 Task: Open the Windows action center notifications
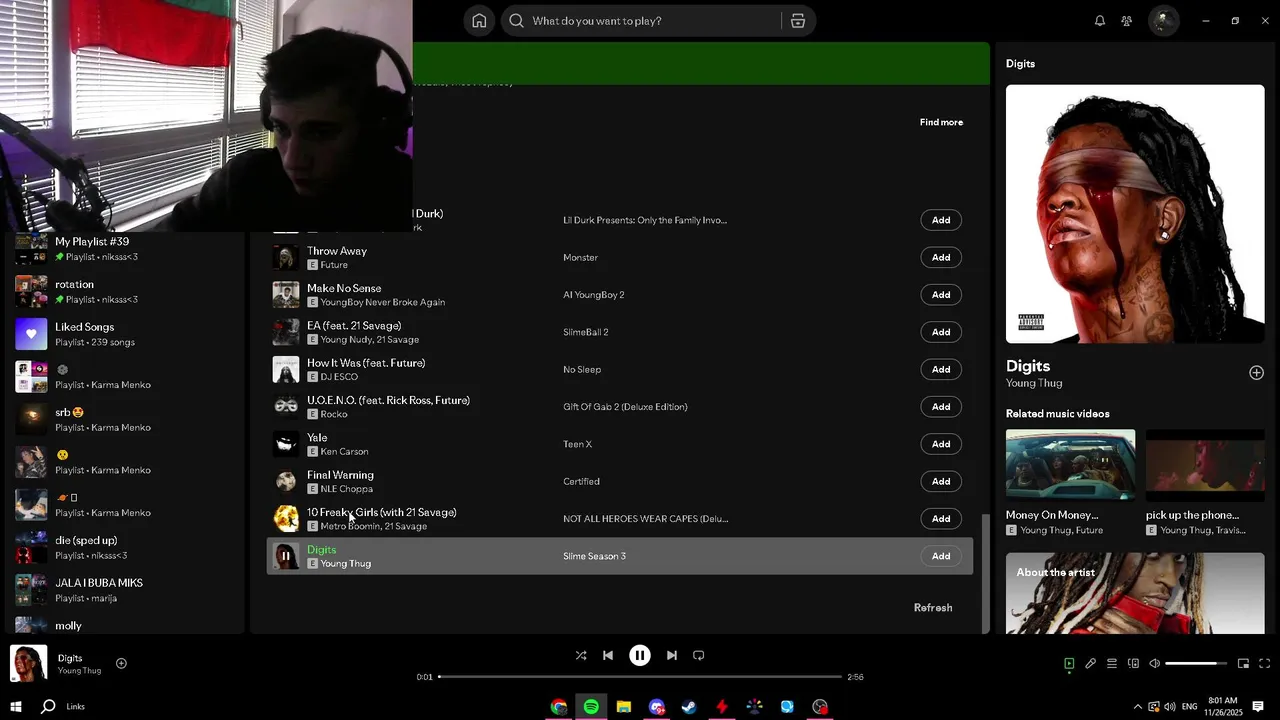click(1258, 707)
